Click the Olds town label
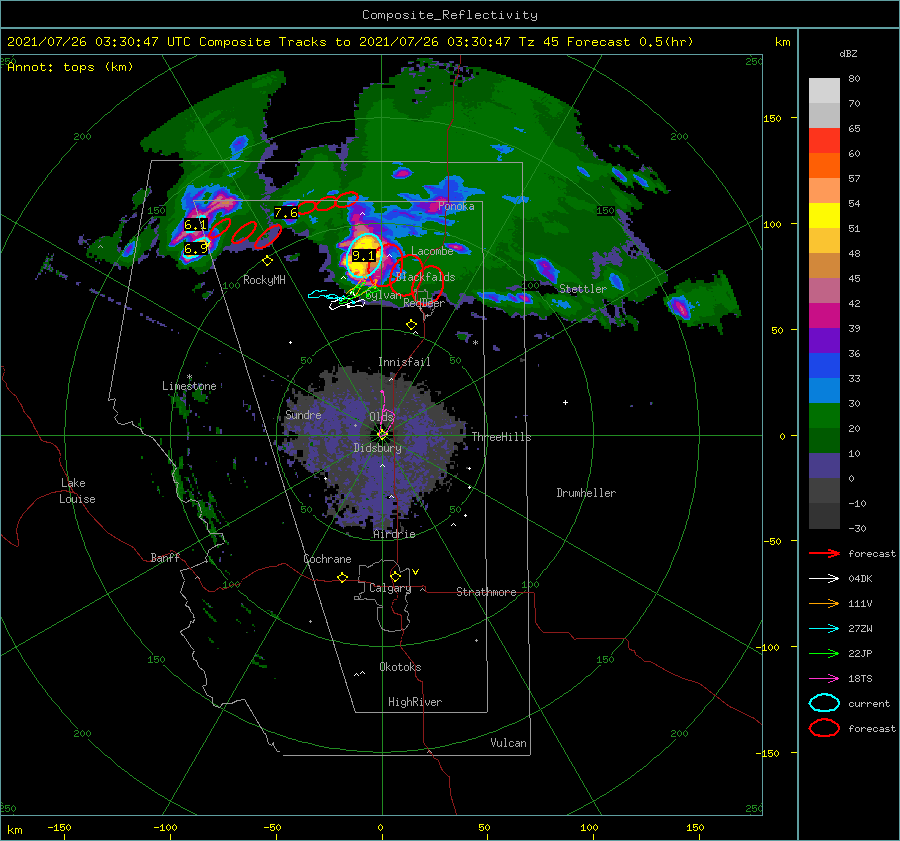The height and width of the screenshot is (841, 900). tap(381, 417)
